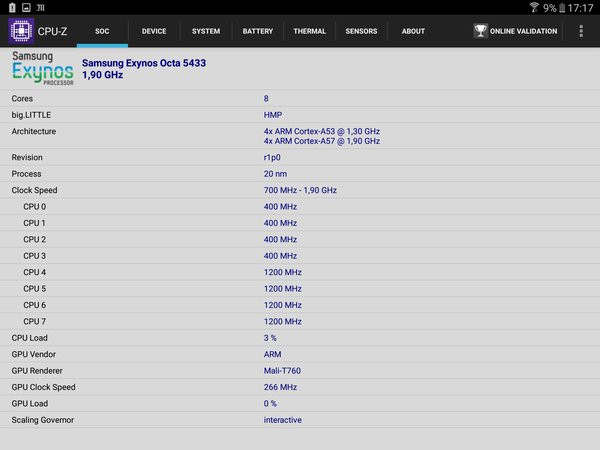Viewport: 600px width, 450px height.
Task: Tap the Architecture row label
Action: tap(34, 131)
